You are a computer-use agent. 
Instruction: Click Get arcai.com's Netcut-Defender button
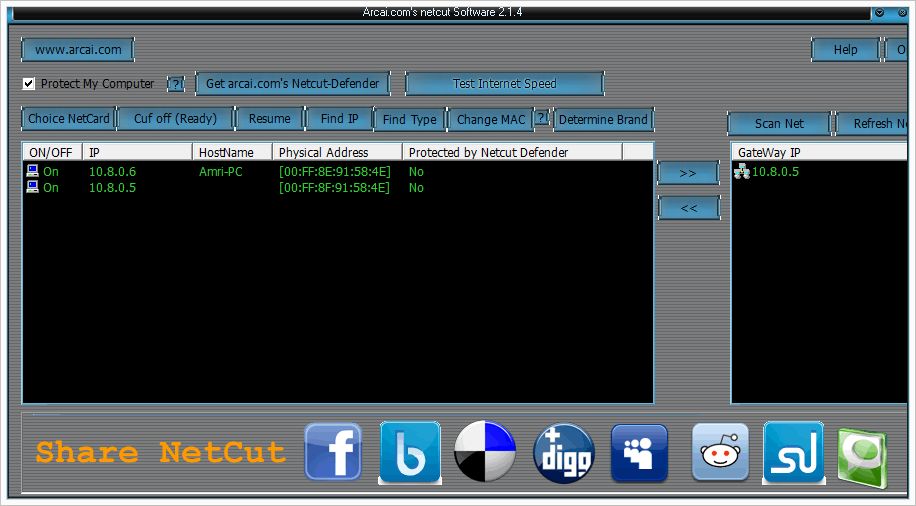point(293,84)
